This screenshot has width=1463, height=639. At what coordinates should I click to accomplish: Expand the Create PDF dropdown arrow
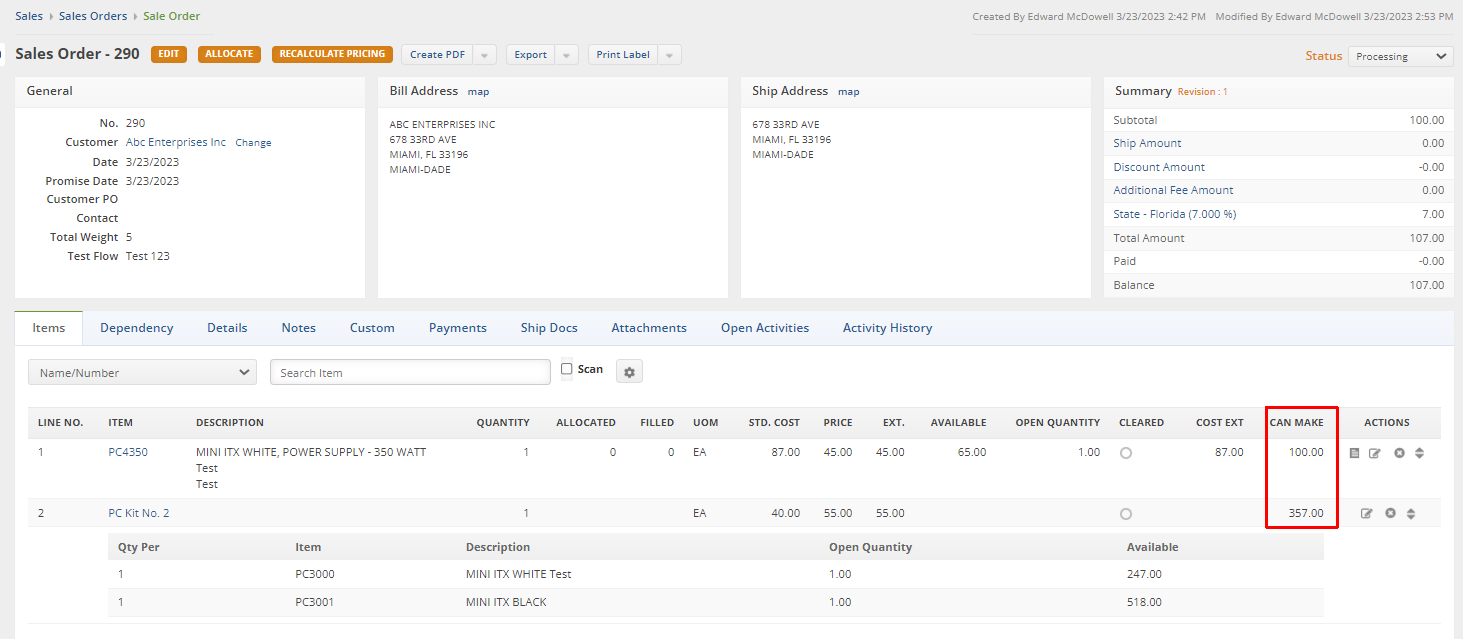(x=484, y=55)
